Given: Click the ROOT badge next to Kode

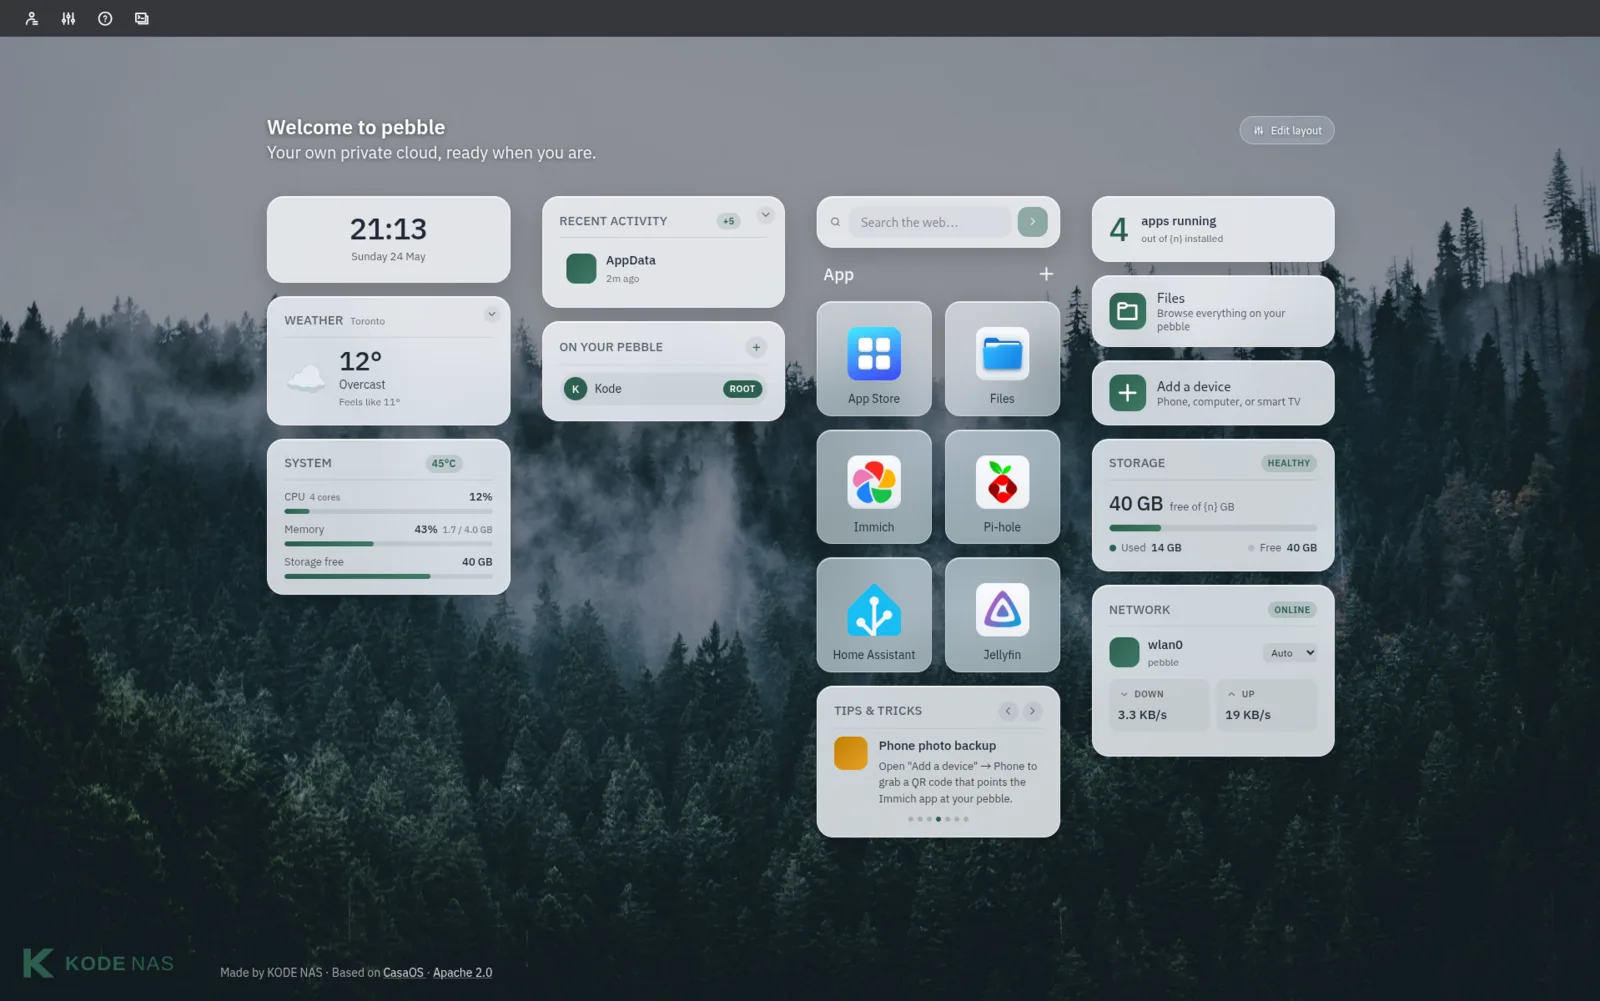Looking at the screenshot, I should point(742,389).
